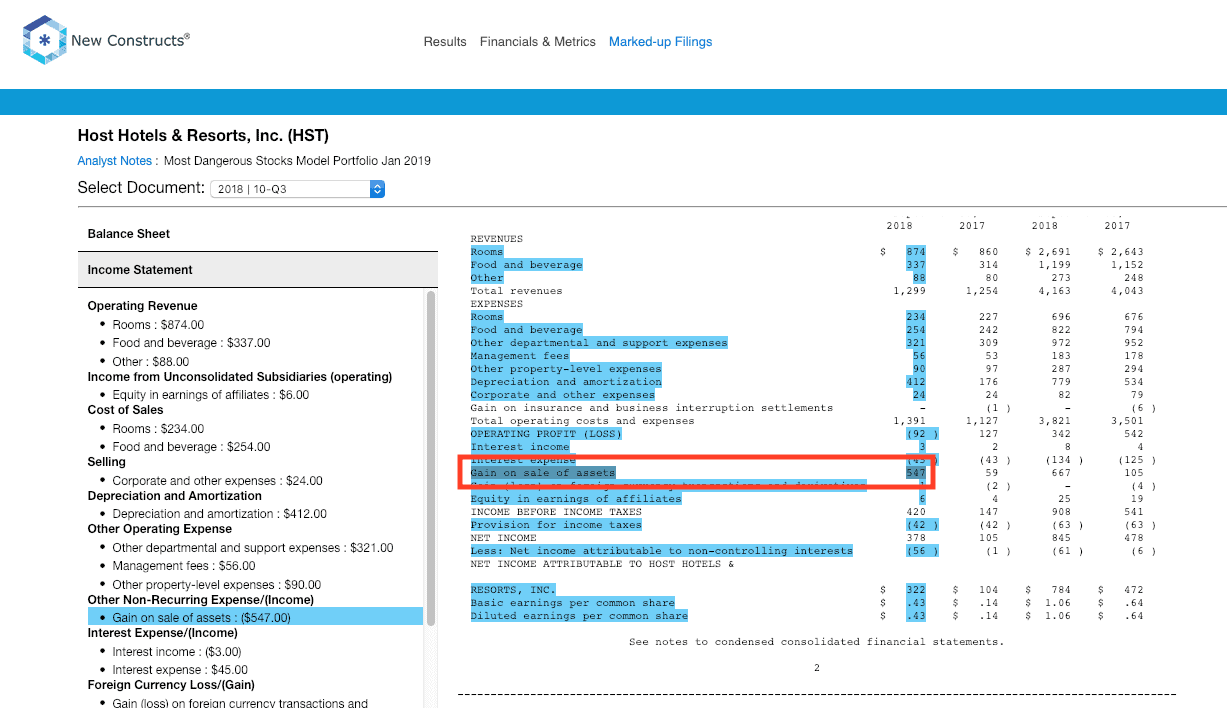
Task: Click Interest income line in filing
Action: [520, 447]
